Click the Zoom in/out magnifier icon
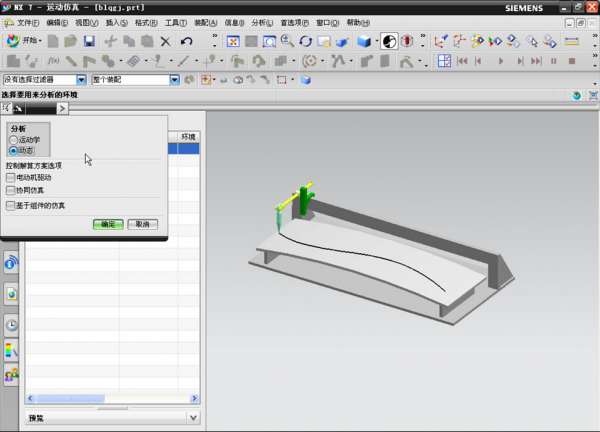 click(x=287, y=41)
